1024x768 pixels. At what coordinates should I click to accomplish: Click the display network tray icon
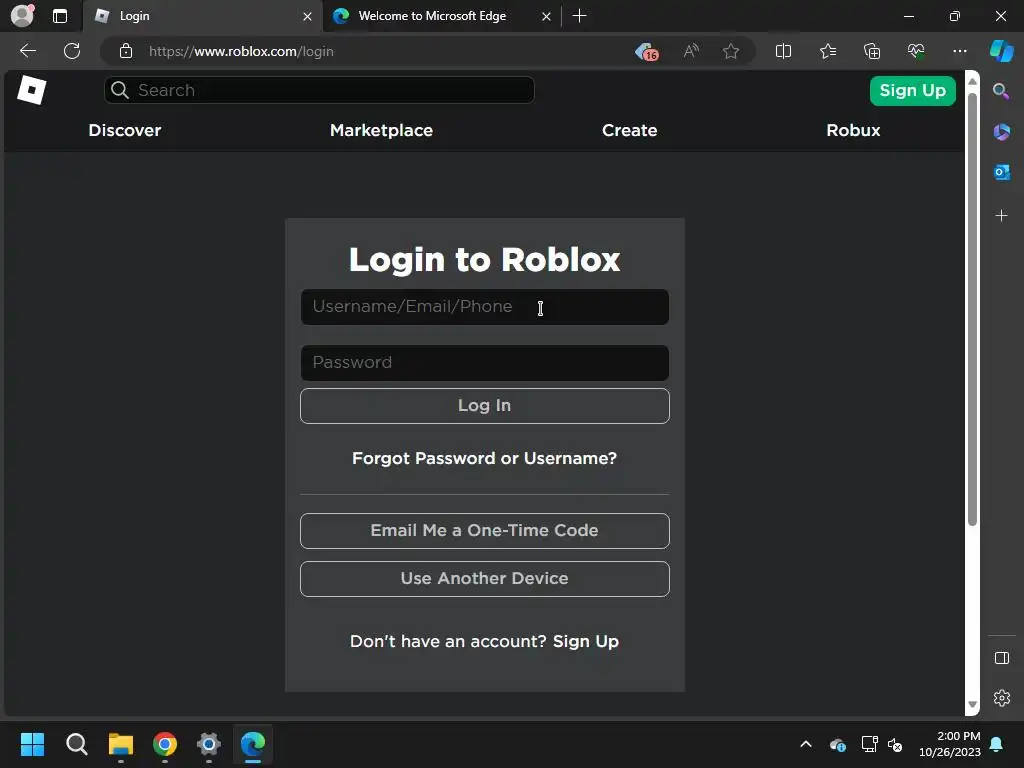[869, 744]
